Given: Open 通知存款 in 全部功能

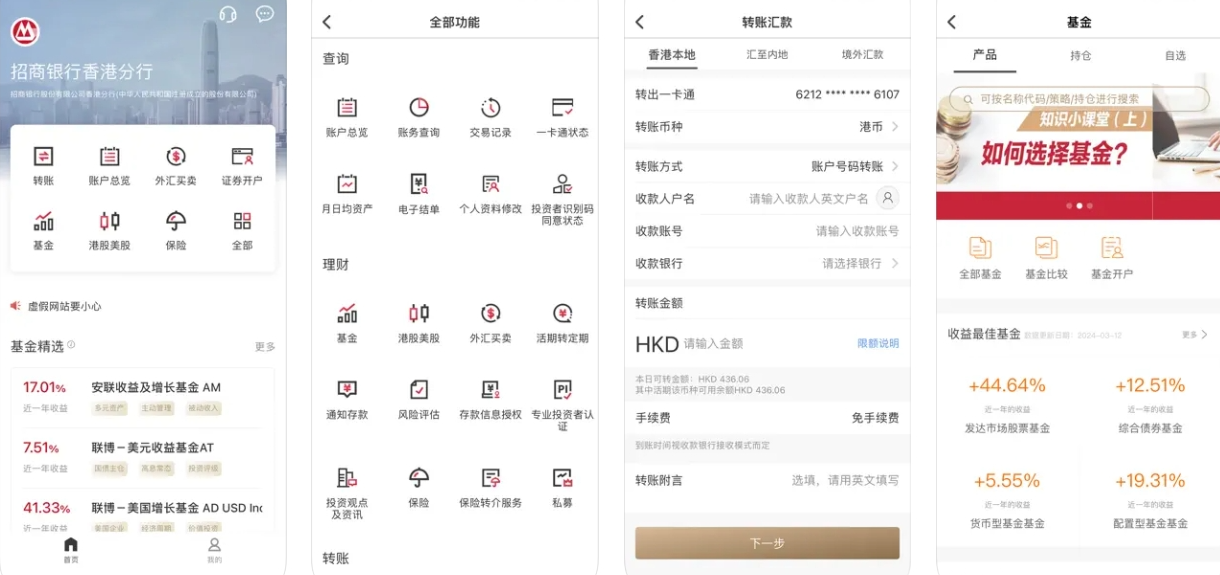Looking at the screenshot, I should (347, 400).
